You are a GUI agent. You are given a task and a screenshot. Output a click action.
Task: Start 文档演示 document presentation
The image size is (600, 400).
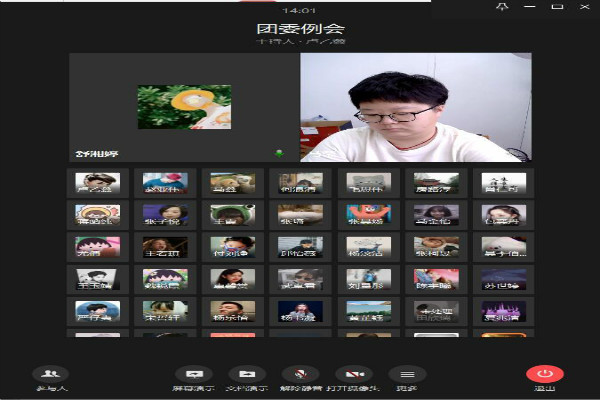(247, 376)
